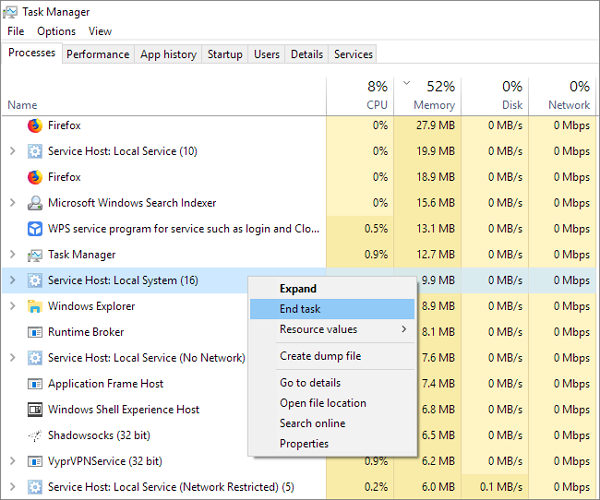Open Resource values submenu arrow
Screen dimensions: 600x500
404,329
